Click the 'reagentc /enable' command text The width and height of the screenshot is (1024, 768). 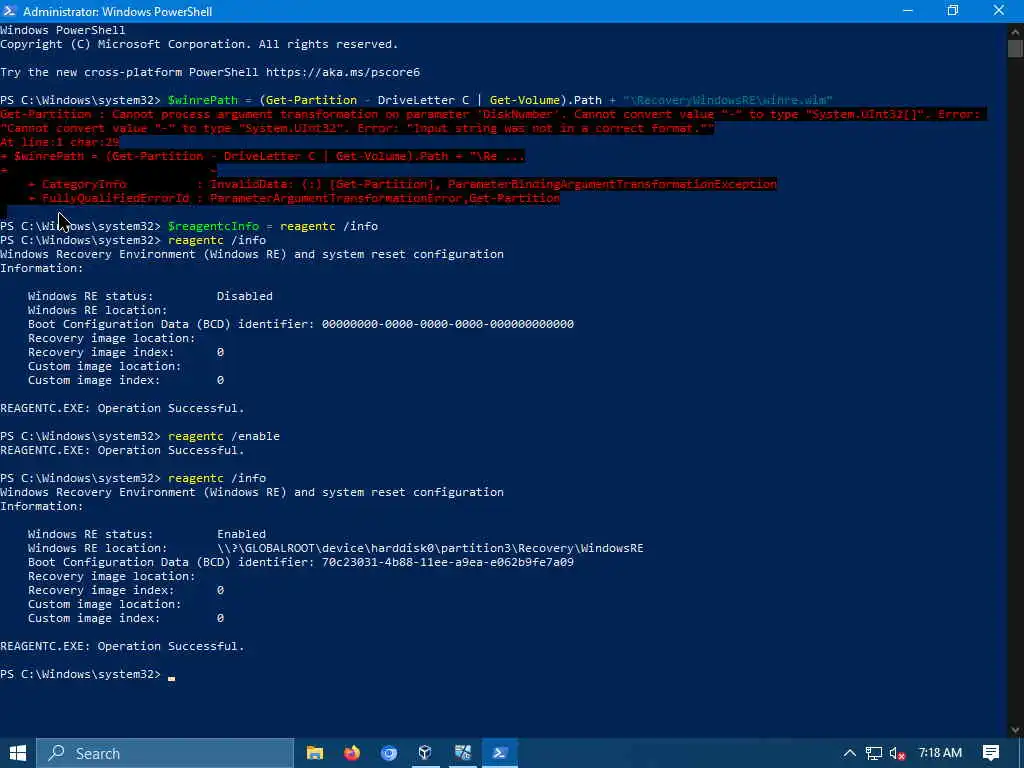point(224,436)
